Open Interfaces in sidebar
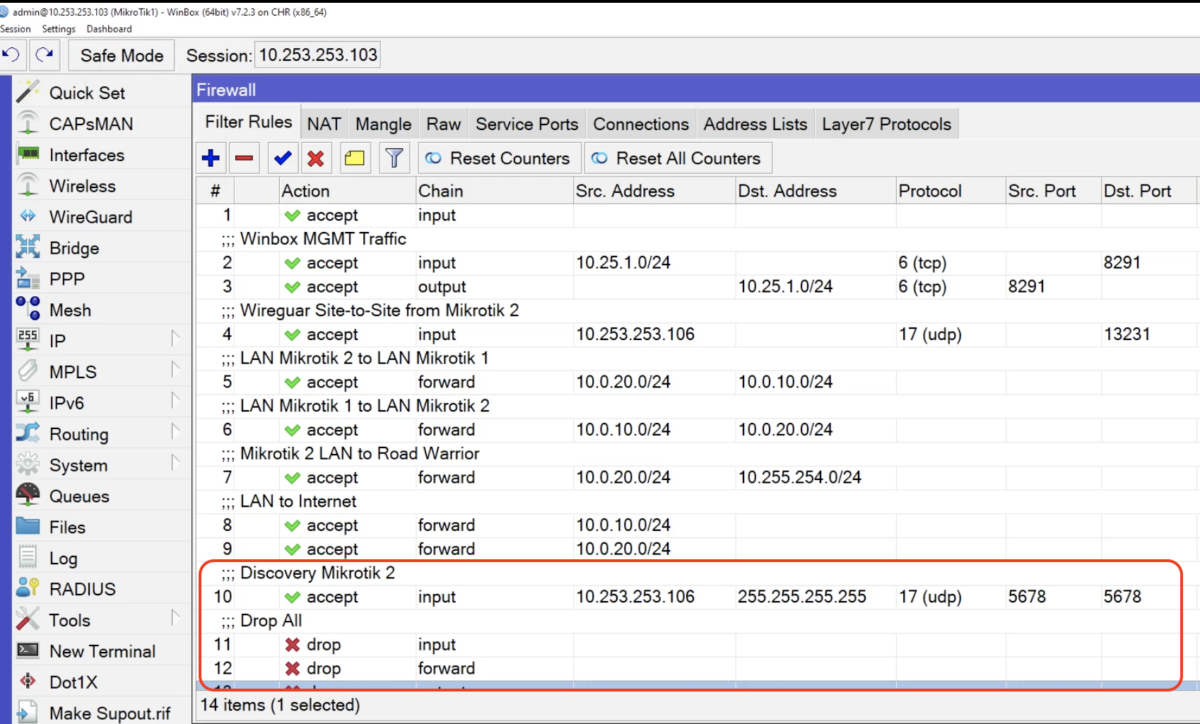This screenshot has width=1200, height=724. pyautogui.click(x=87, y=155)
